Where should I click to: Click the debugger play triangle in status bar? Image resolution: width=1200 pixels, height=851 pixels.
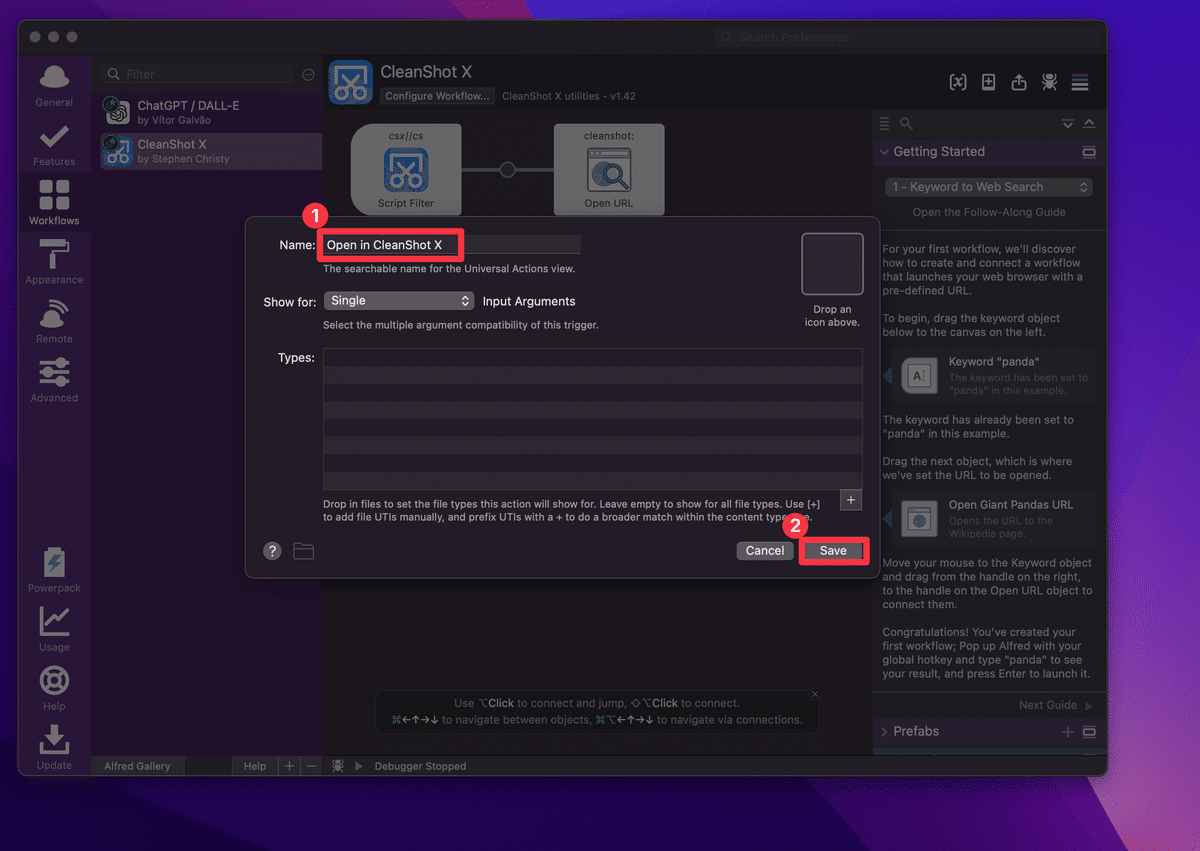[358, 766]
